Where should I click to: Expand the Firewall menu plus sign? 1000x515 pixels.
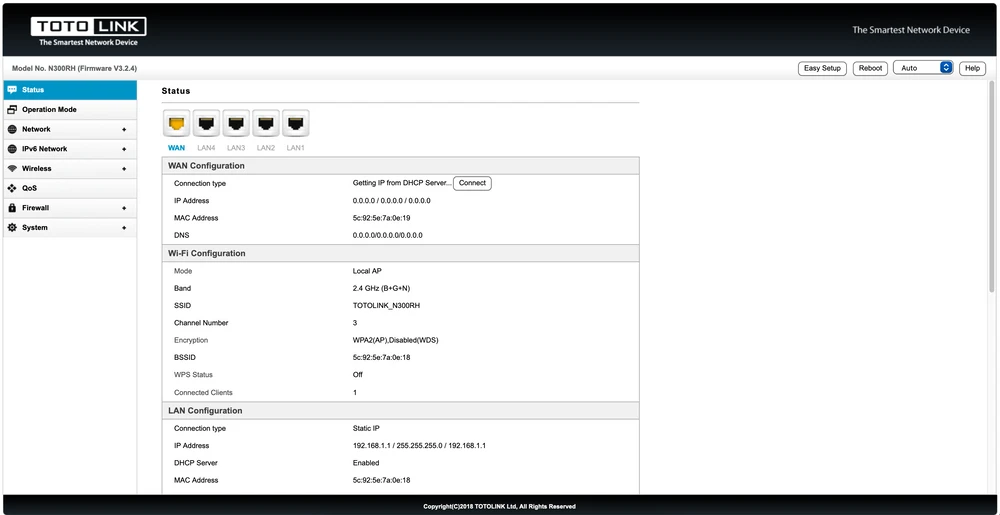pos(124,208)
